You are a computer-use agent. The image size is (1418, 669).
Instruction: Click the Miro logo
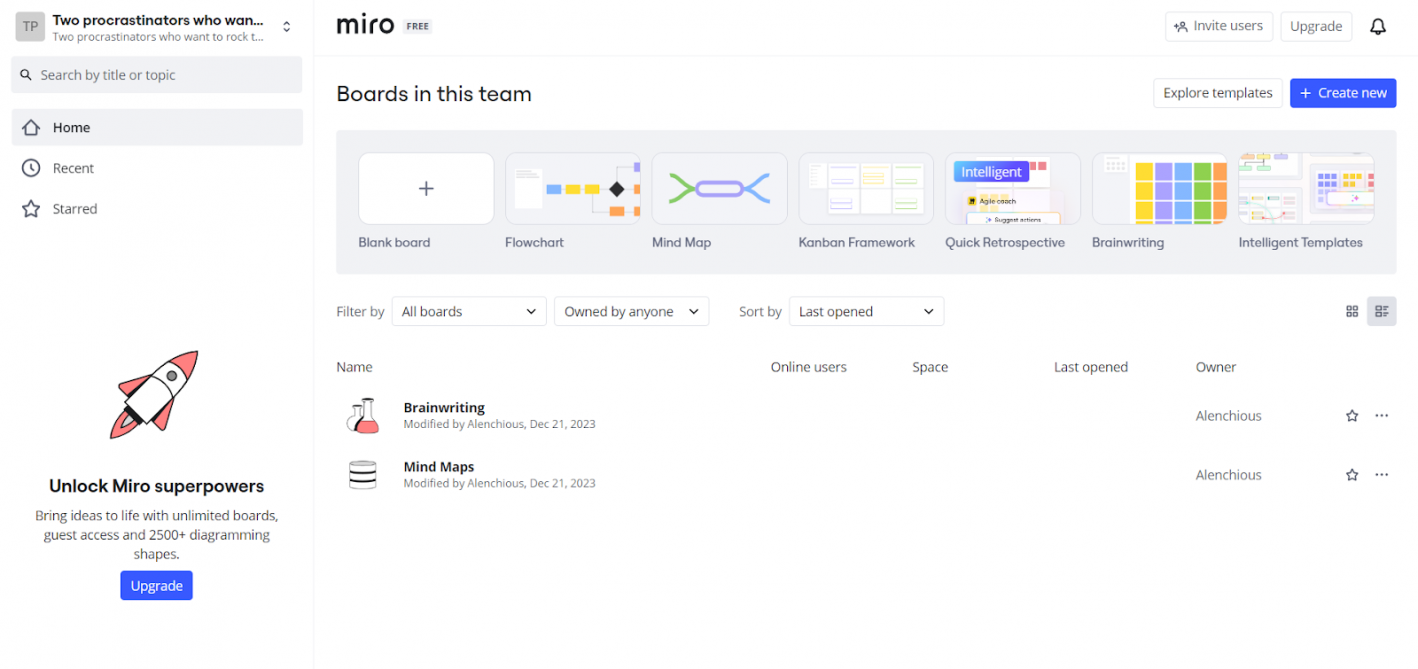(x=365, y=25)
